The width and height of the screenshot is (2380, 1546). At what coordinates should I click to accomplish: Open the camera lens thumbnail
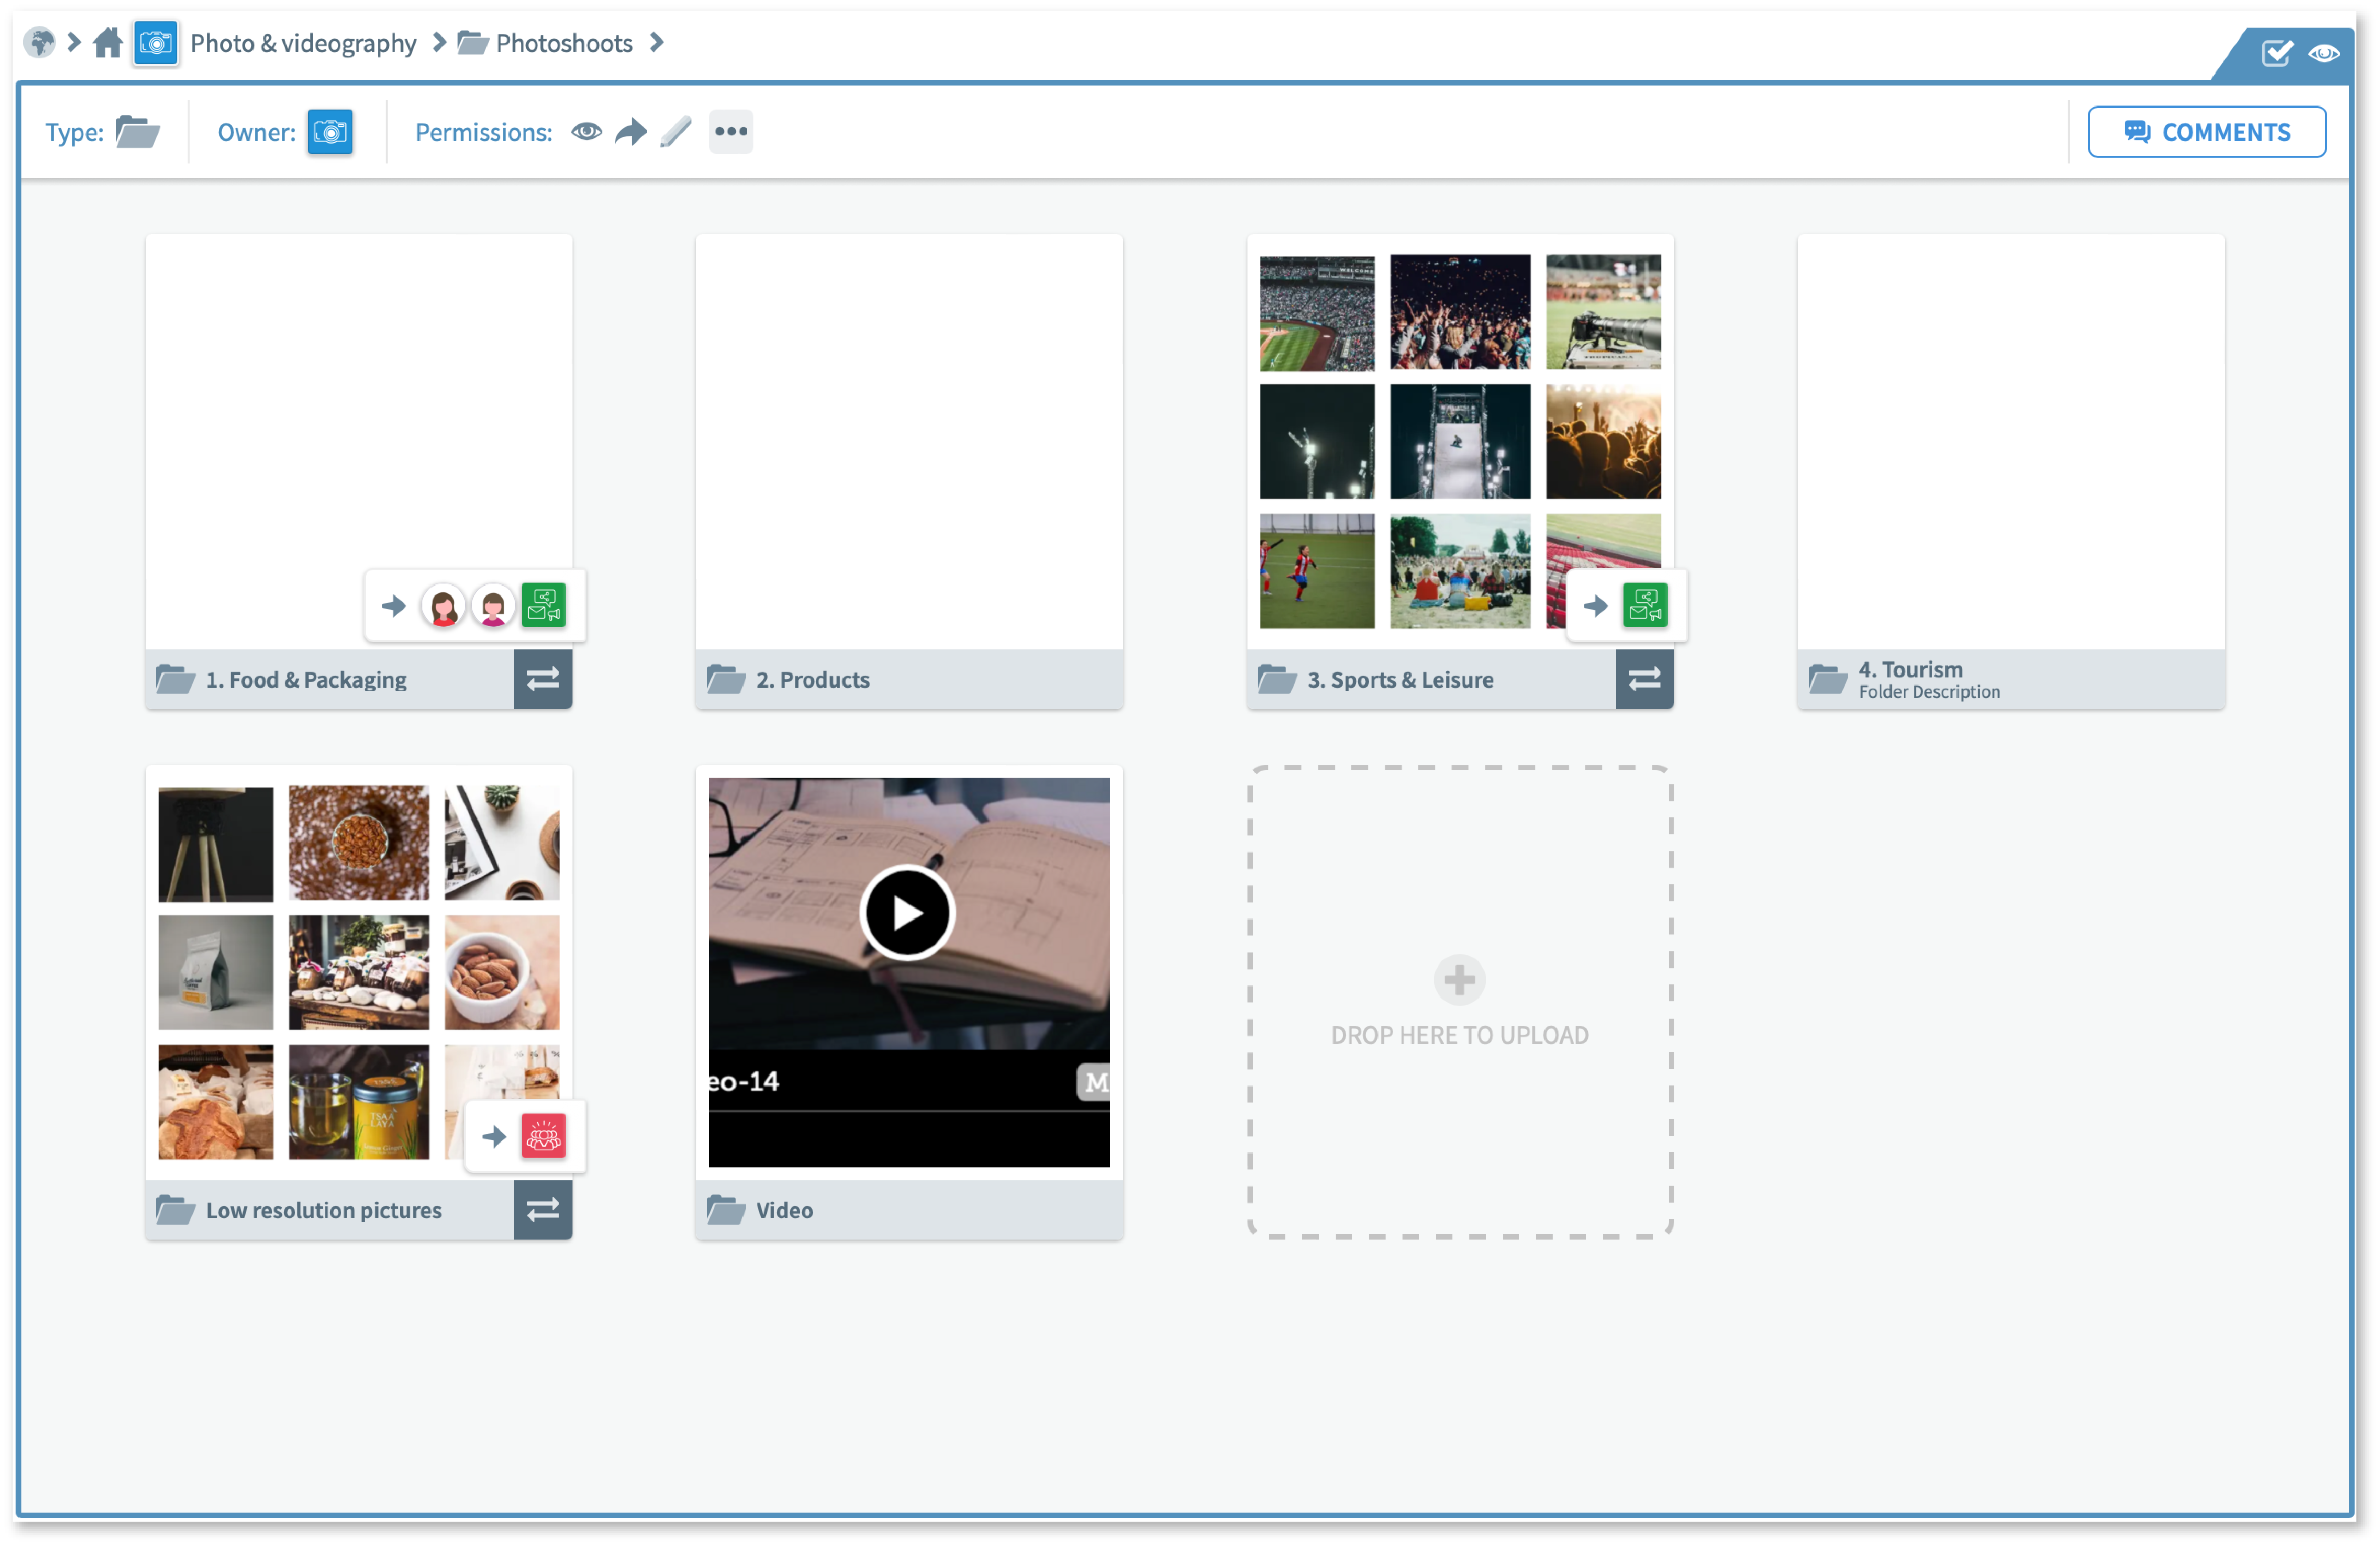pyautogui.click(x=1603, y=312)
